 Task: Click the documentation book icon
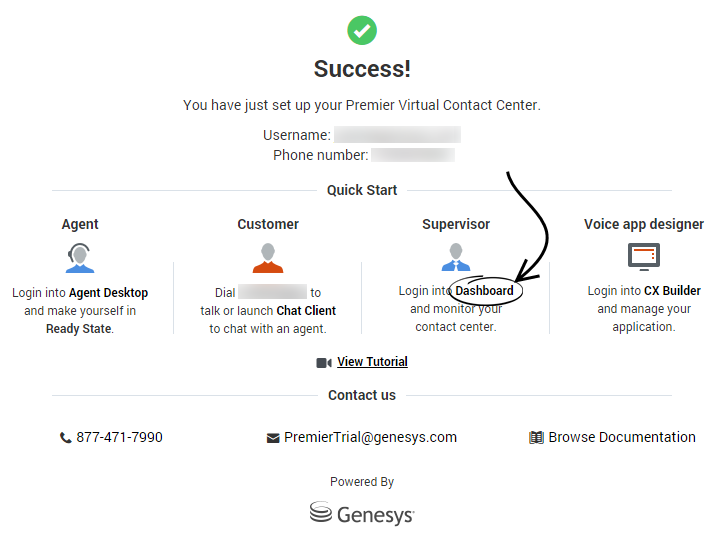click(x=536, y=438)
